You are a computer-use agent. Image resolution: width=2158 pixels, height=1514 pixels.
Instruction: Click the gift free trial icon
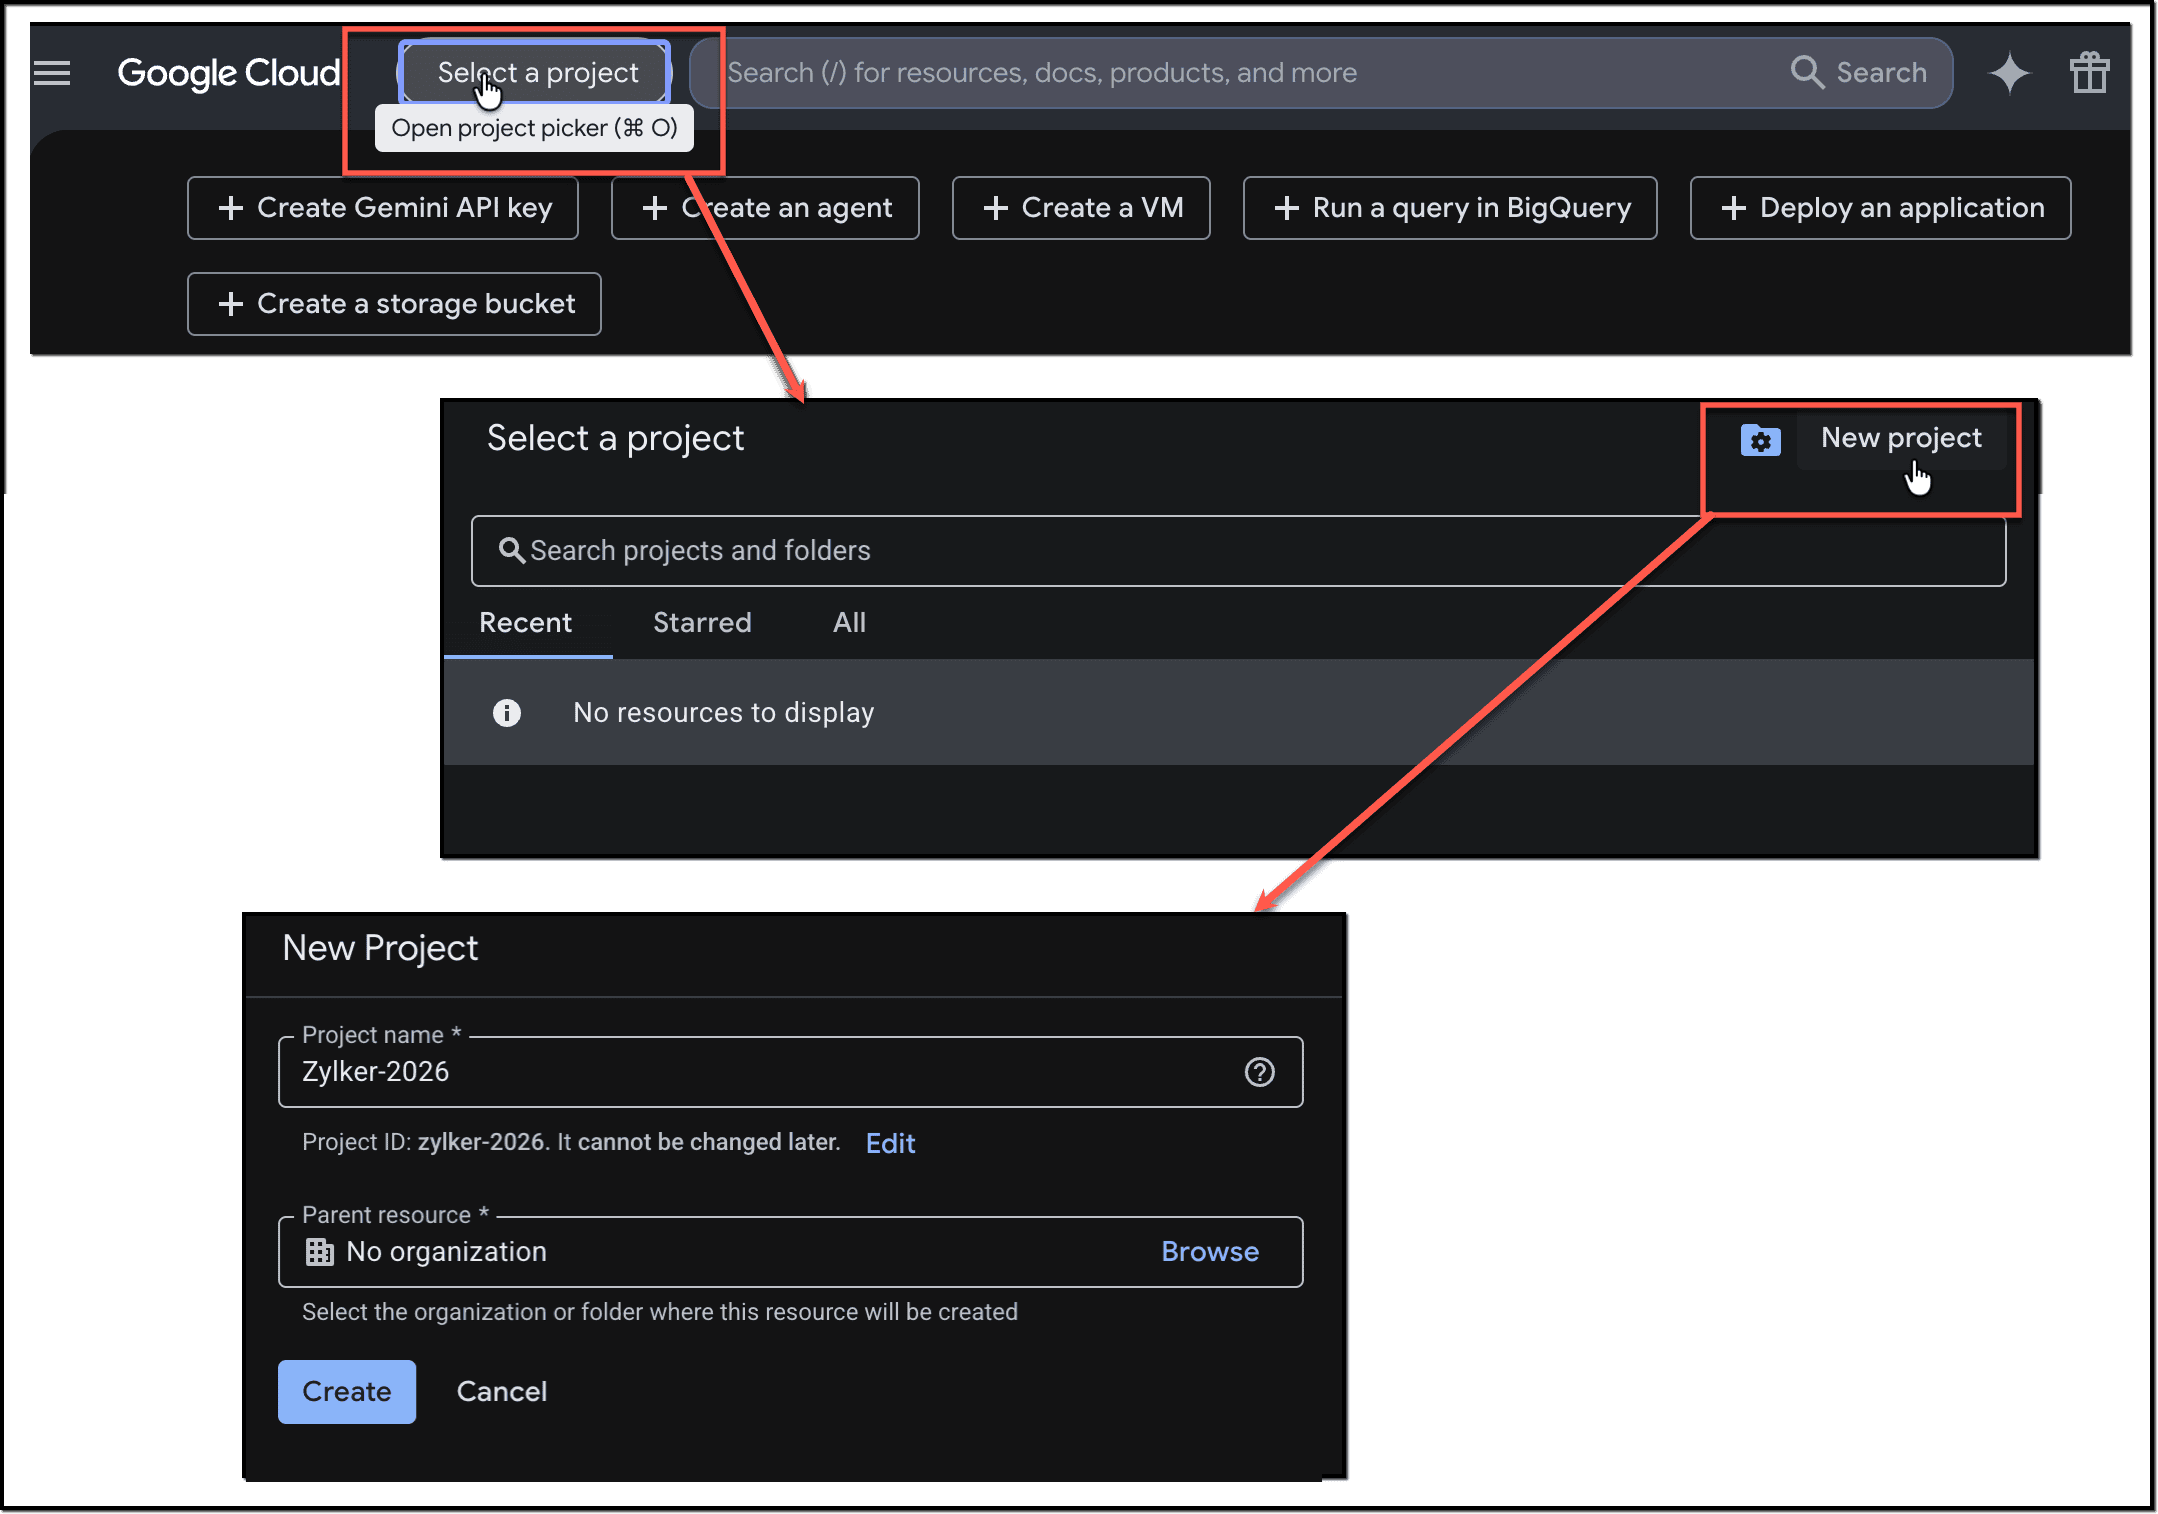click(x=2089, y=73)
